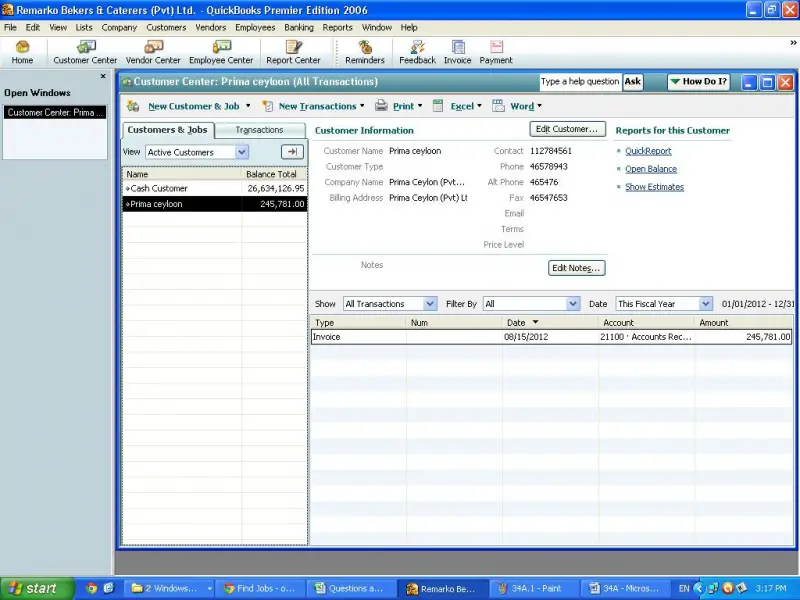This screenshot has height=600, width=800.
Task: Open the File menu
Action: pos(10,28)
